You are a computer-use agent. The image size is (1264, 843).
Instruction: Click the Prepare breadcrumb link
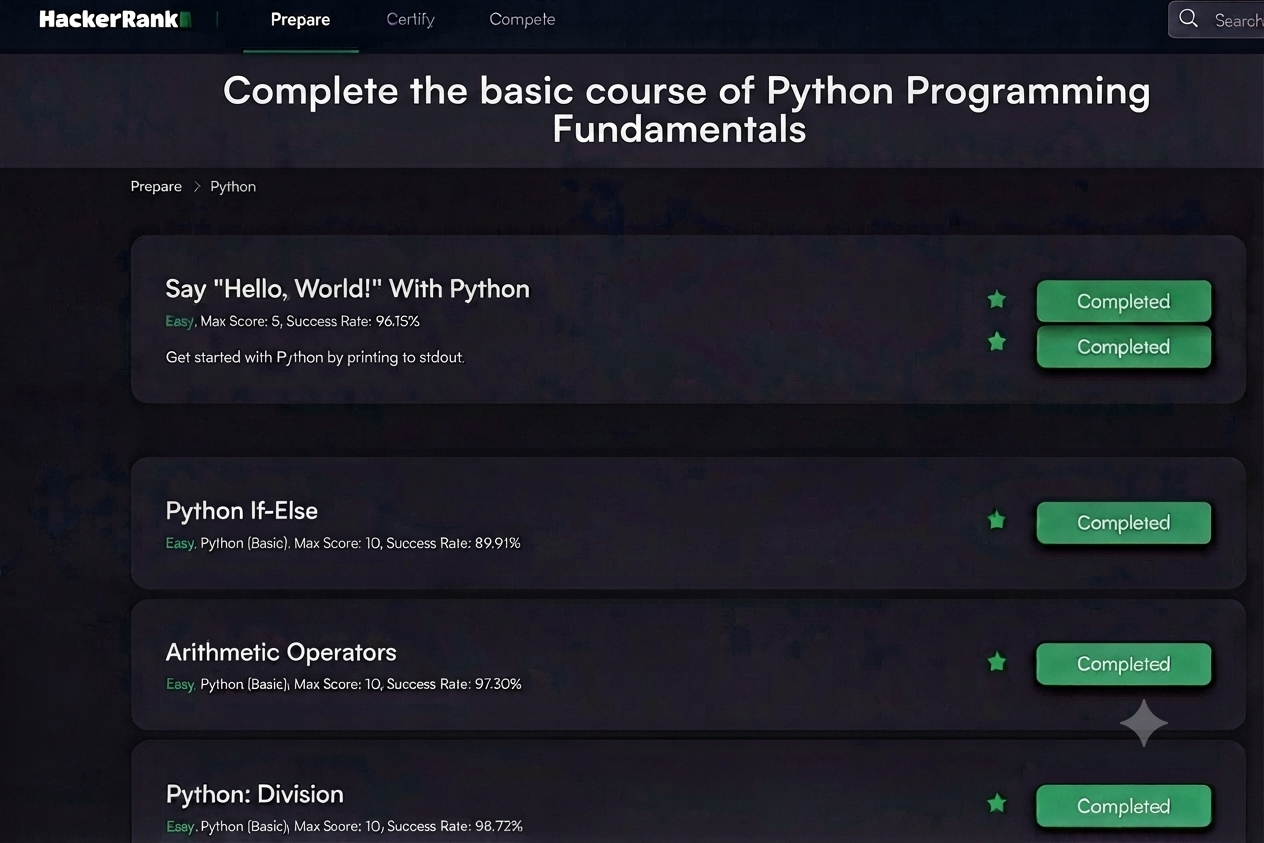pyautogui.click(x=156, y=186)
